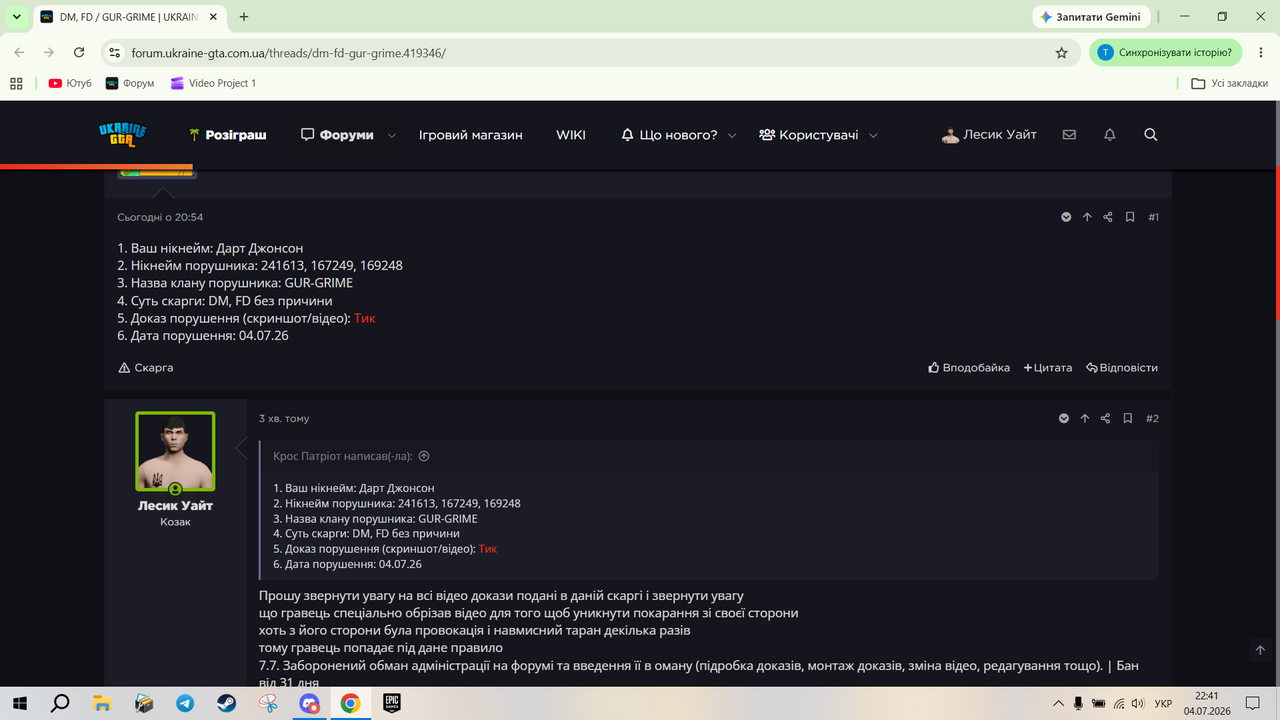Reload the page in Chrome
Image resolution: width=1280 pixels, height=720 pixels.
79,52
